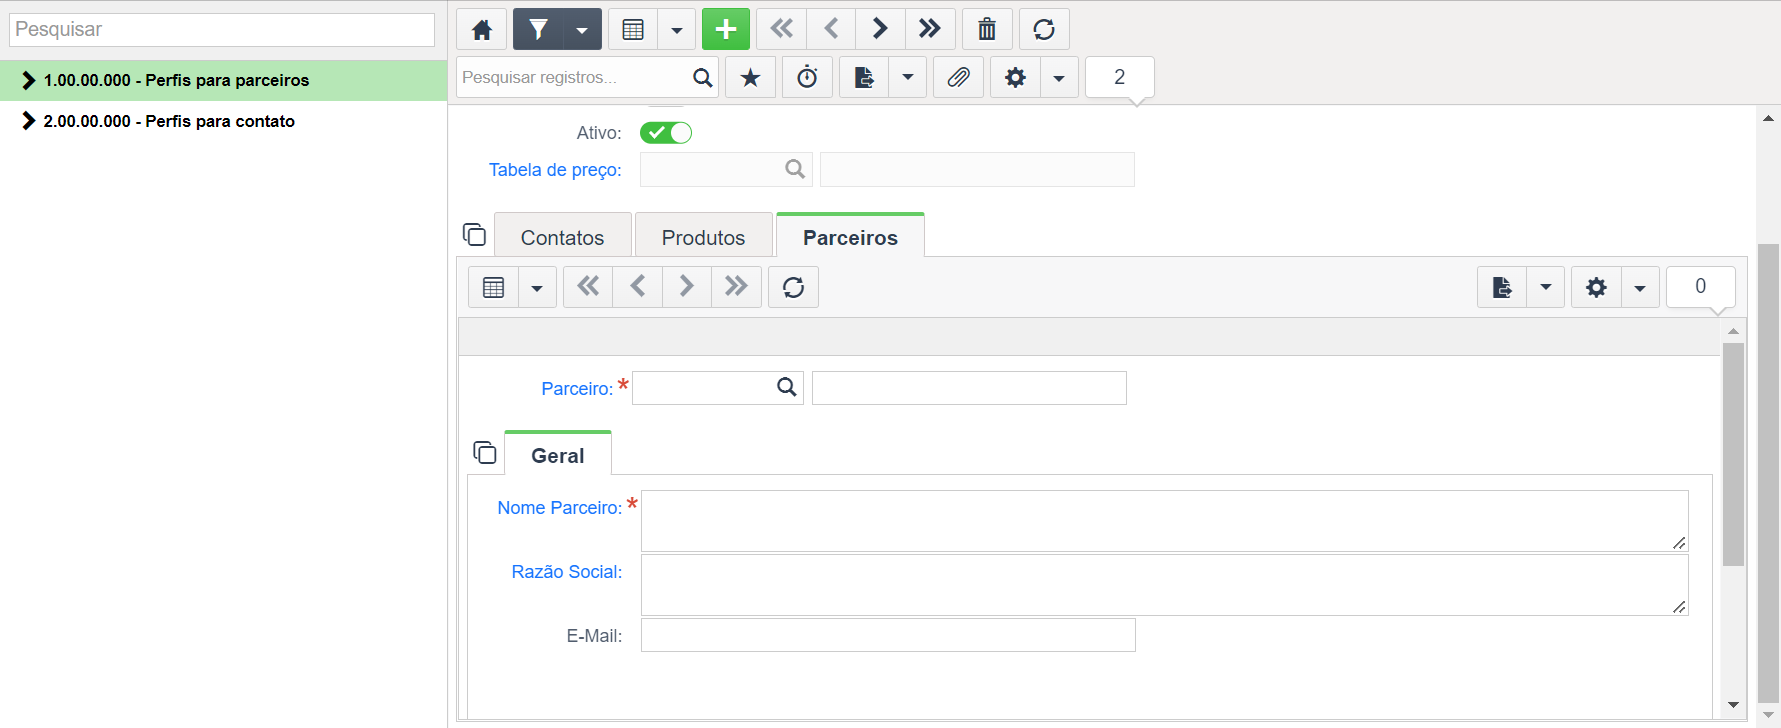
Task: Click the home icon in the toolbar
Action: tap(482, 29)
